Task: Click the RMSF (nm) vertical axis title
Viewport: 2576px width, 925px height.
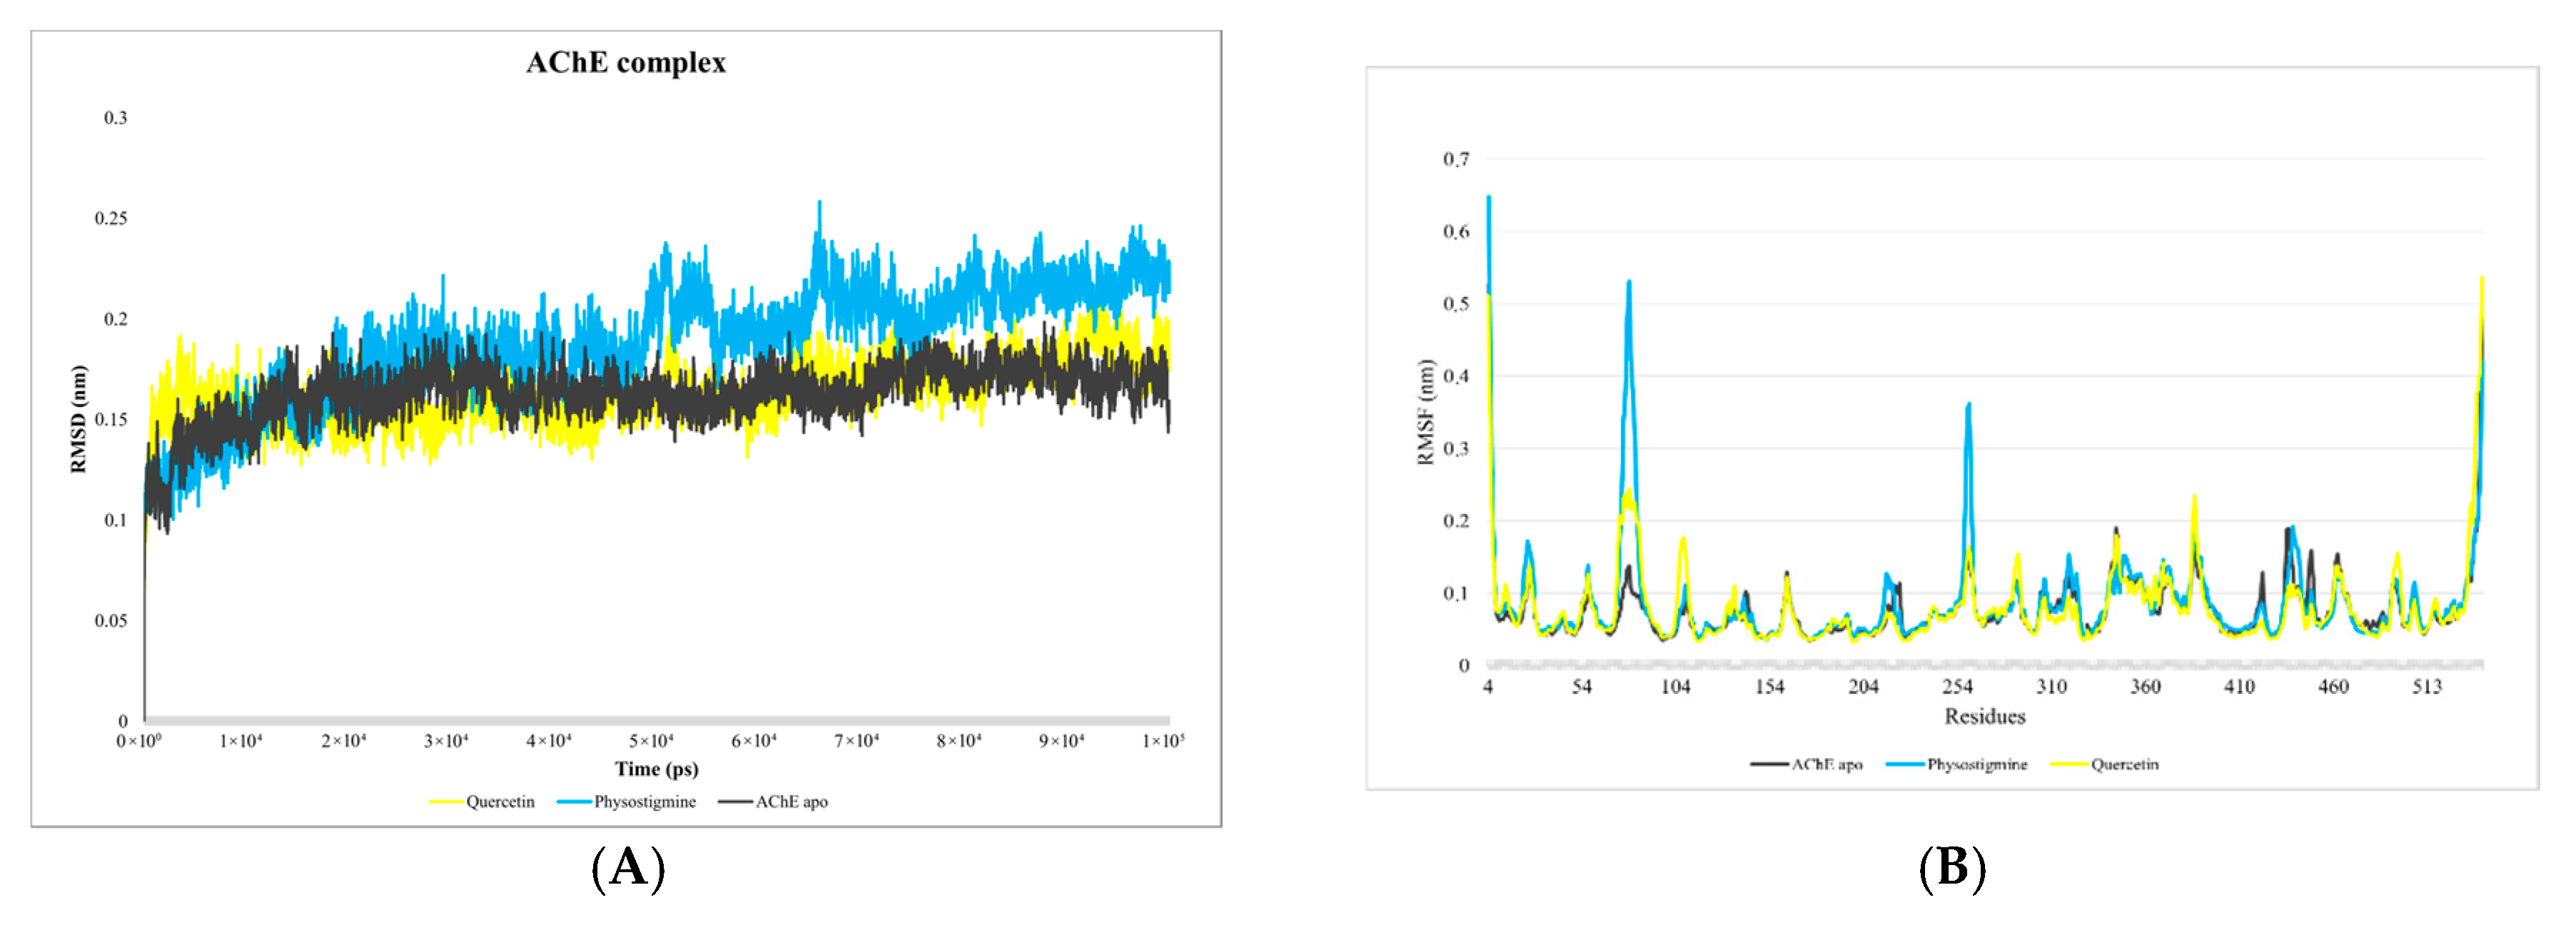Action: coord(1426,412)
